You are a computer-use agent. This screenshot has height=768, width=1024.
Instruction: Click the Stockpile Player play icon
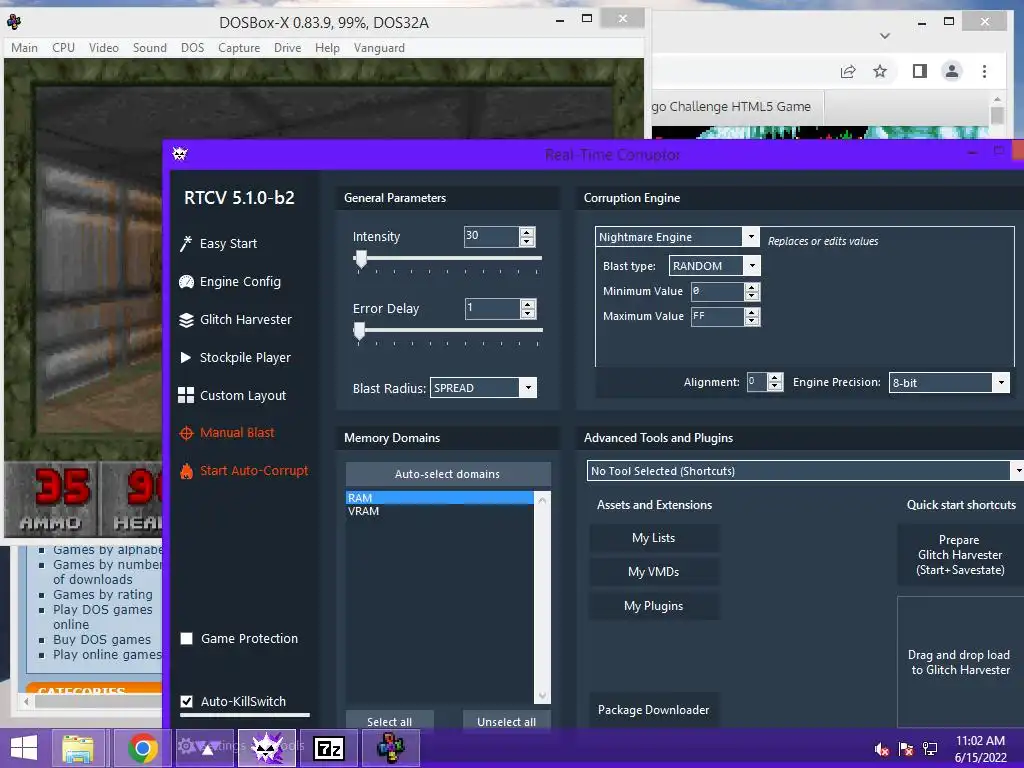[x=185, y=357]
